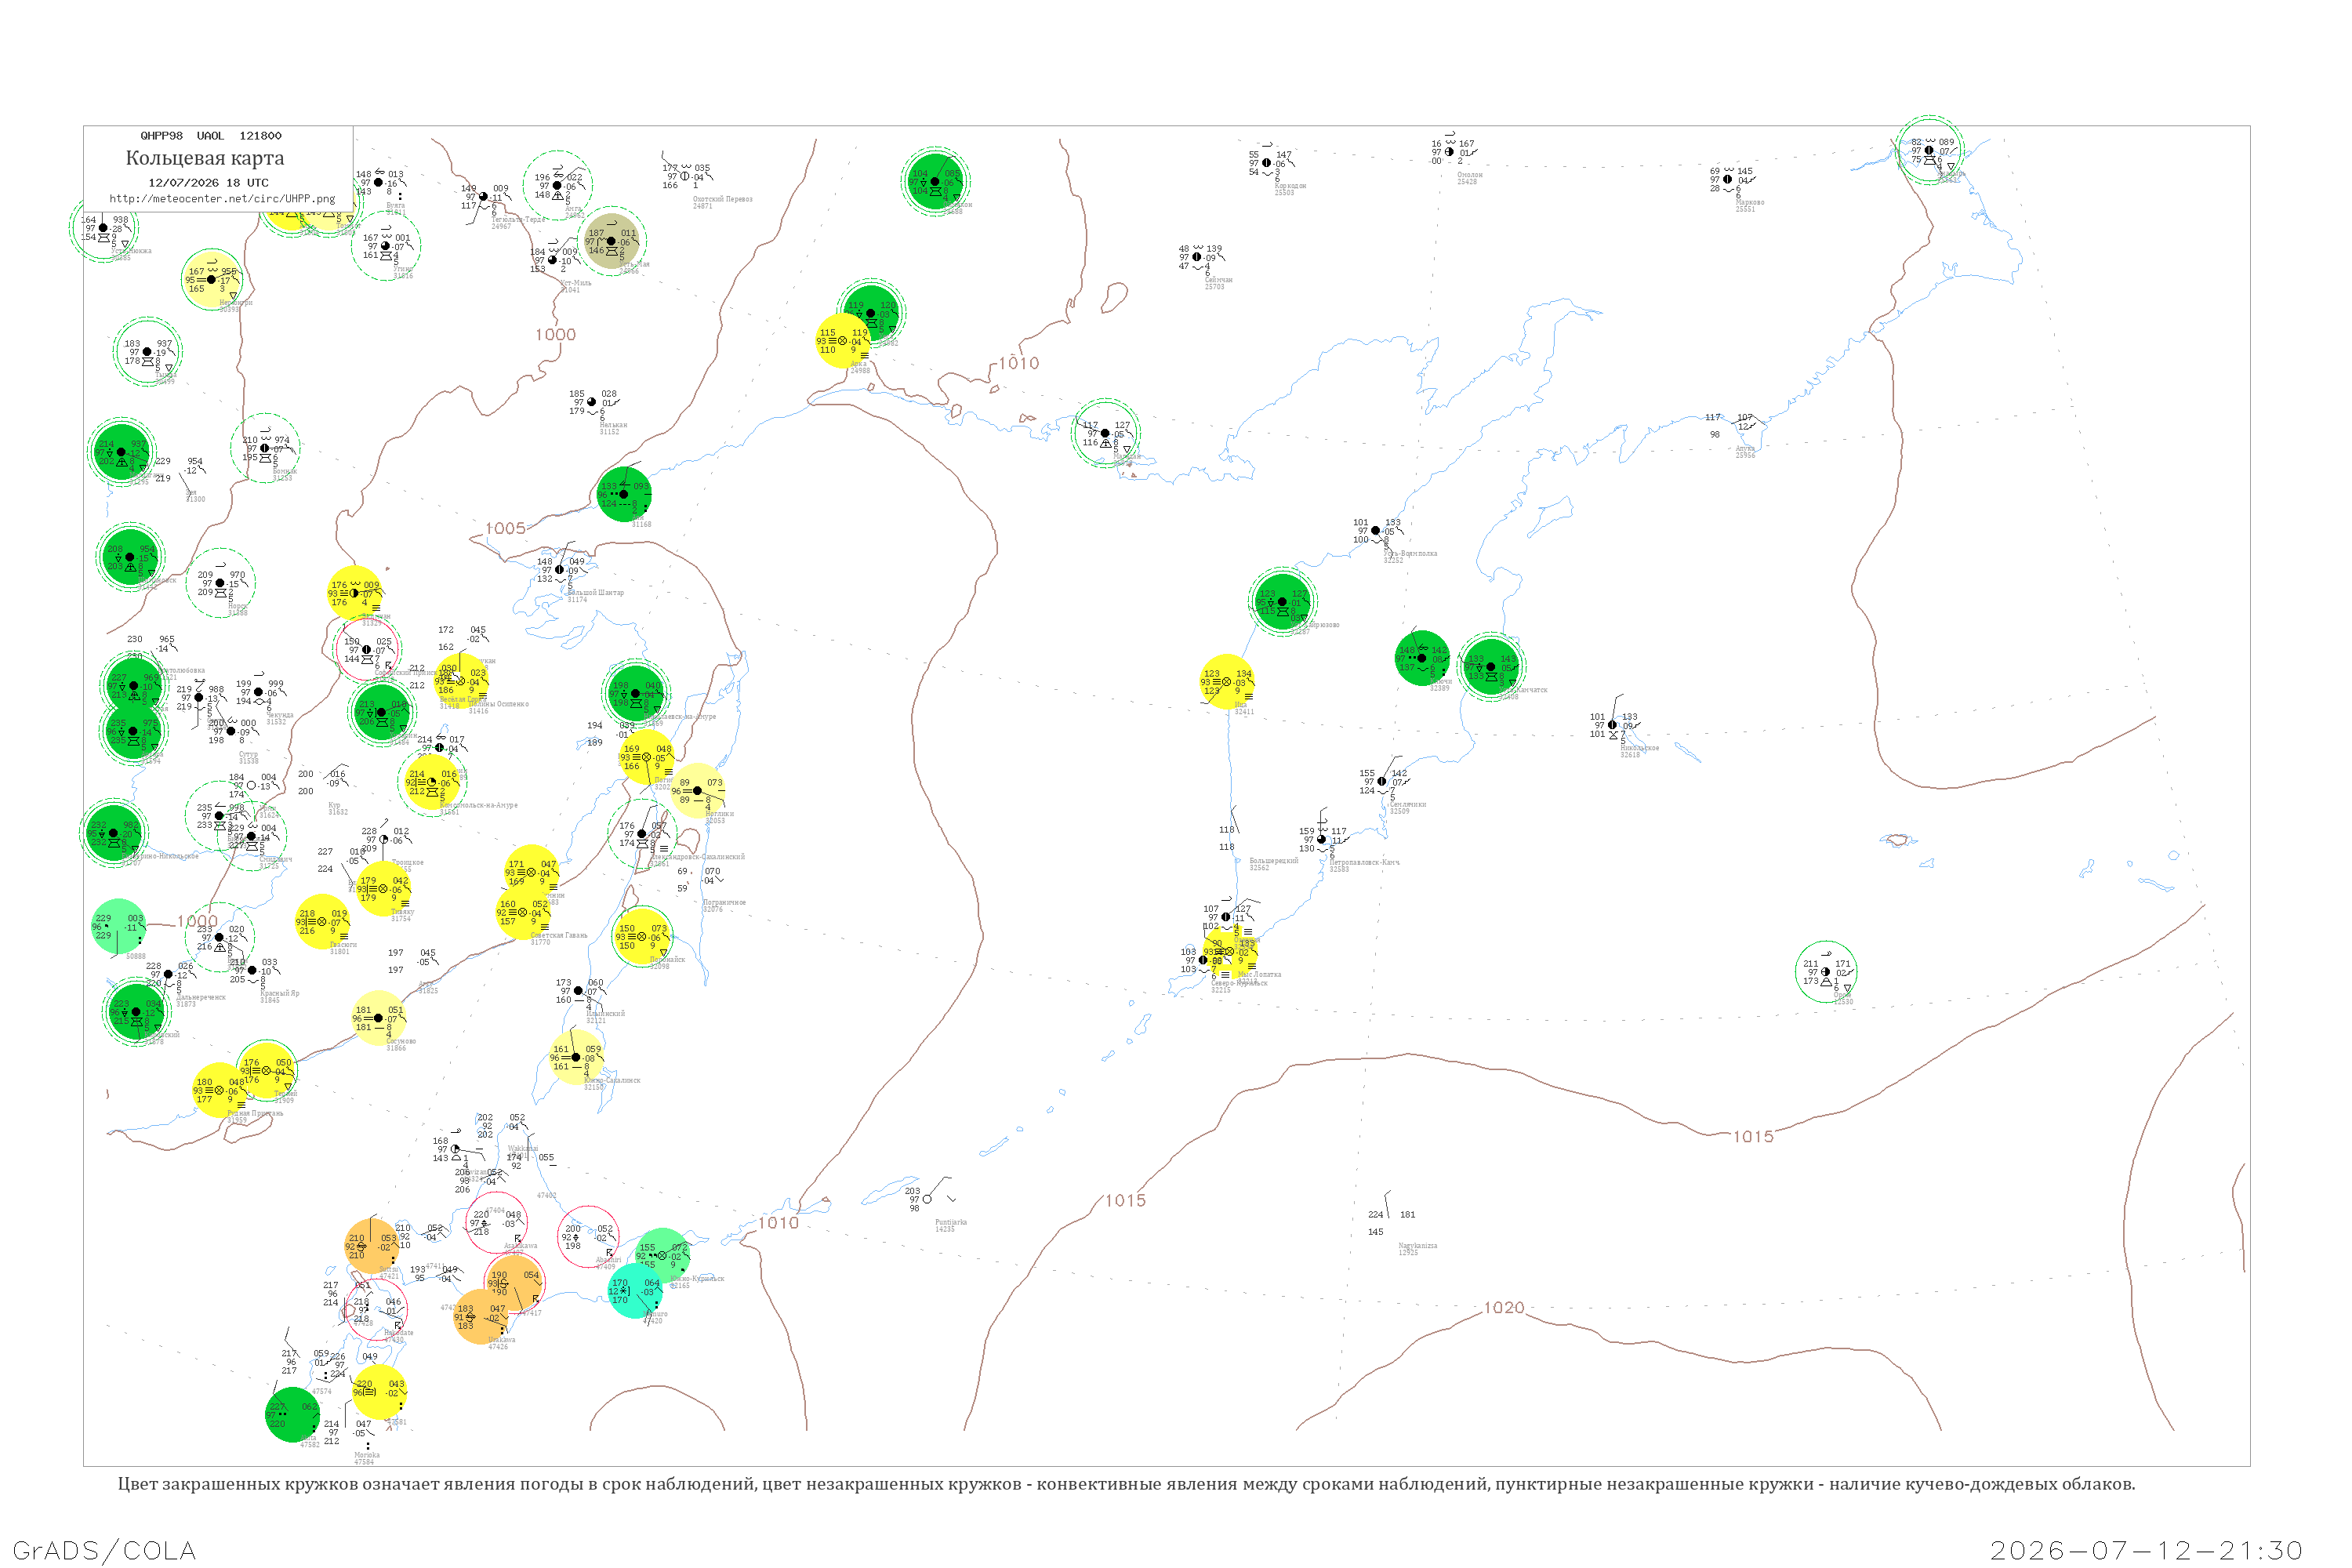Select the yellow fog circle at Ича
Screen dimensions: 2352x1568
pyautogui.click(x=1227, y=681)
